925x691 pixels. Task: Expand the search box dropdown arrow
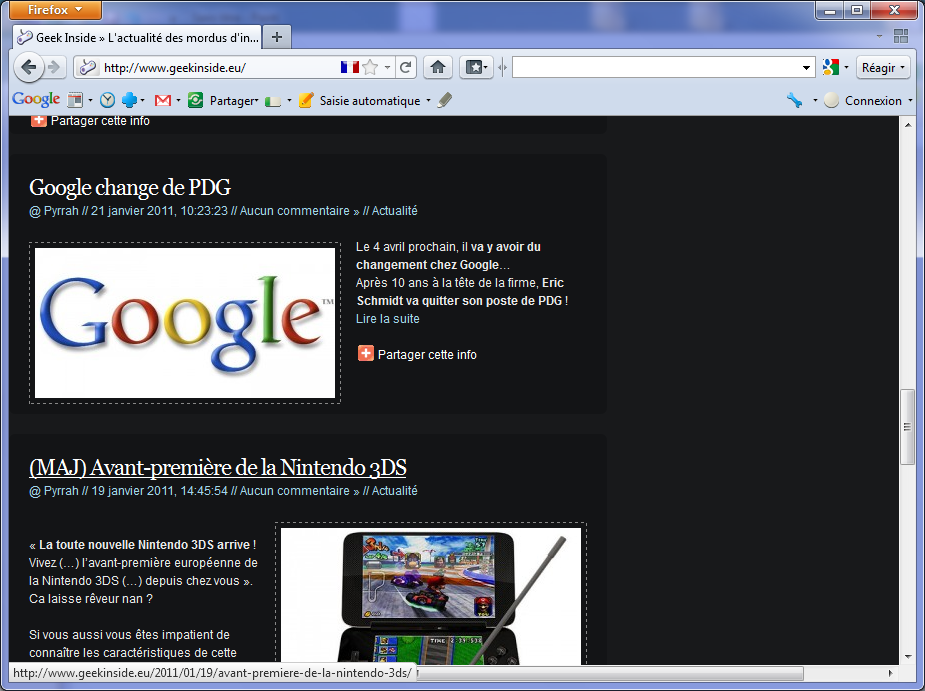click(x=806, y=68)
